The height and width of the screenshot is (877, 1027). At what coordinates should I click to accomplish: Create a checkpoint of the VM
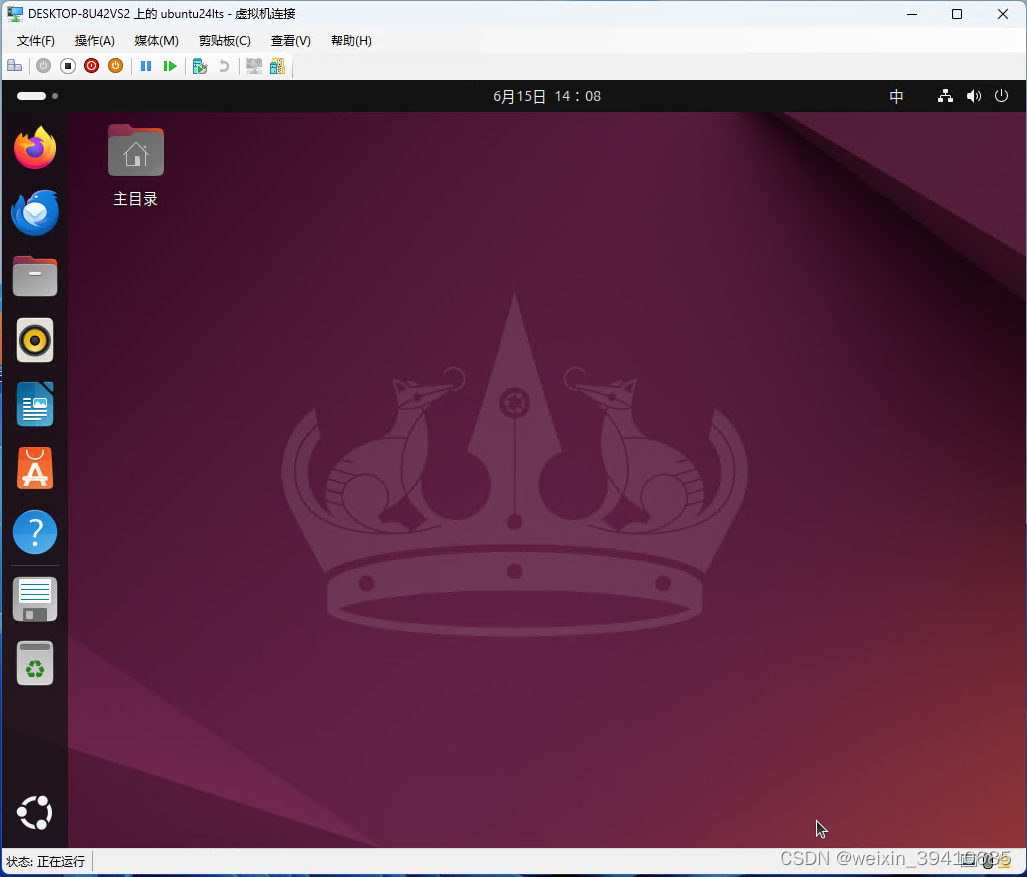coord(199,65)
